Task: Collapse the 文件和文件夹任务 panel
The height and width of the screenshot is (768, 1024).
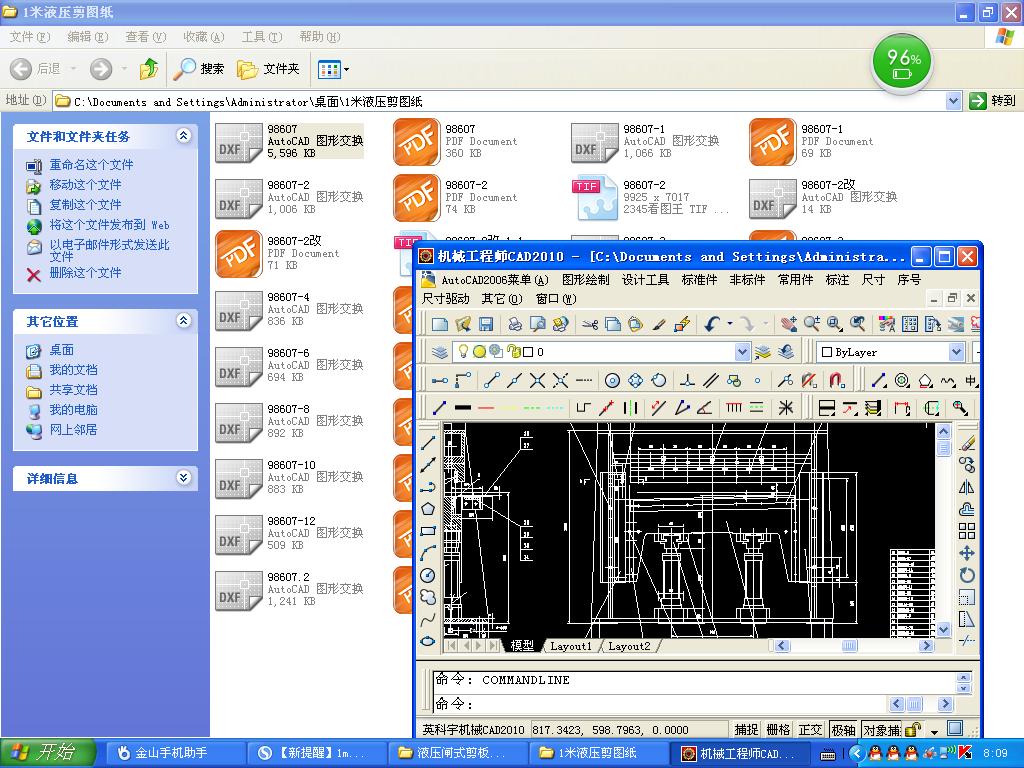Action: [x=183, y=136]
